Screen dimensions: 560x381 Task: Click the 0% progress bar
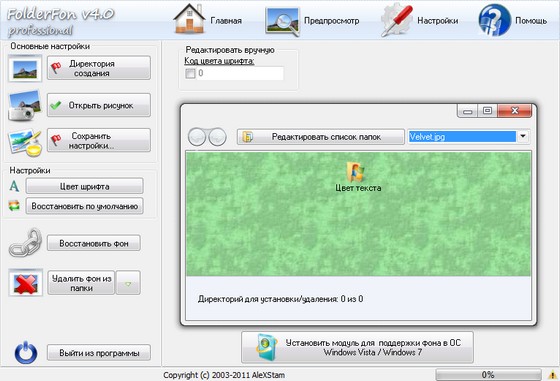pyautogui.click(x=488, y=375)
